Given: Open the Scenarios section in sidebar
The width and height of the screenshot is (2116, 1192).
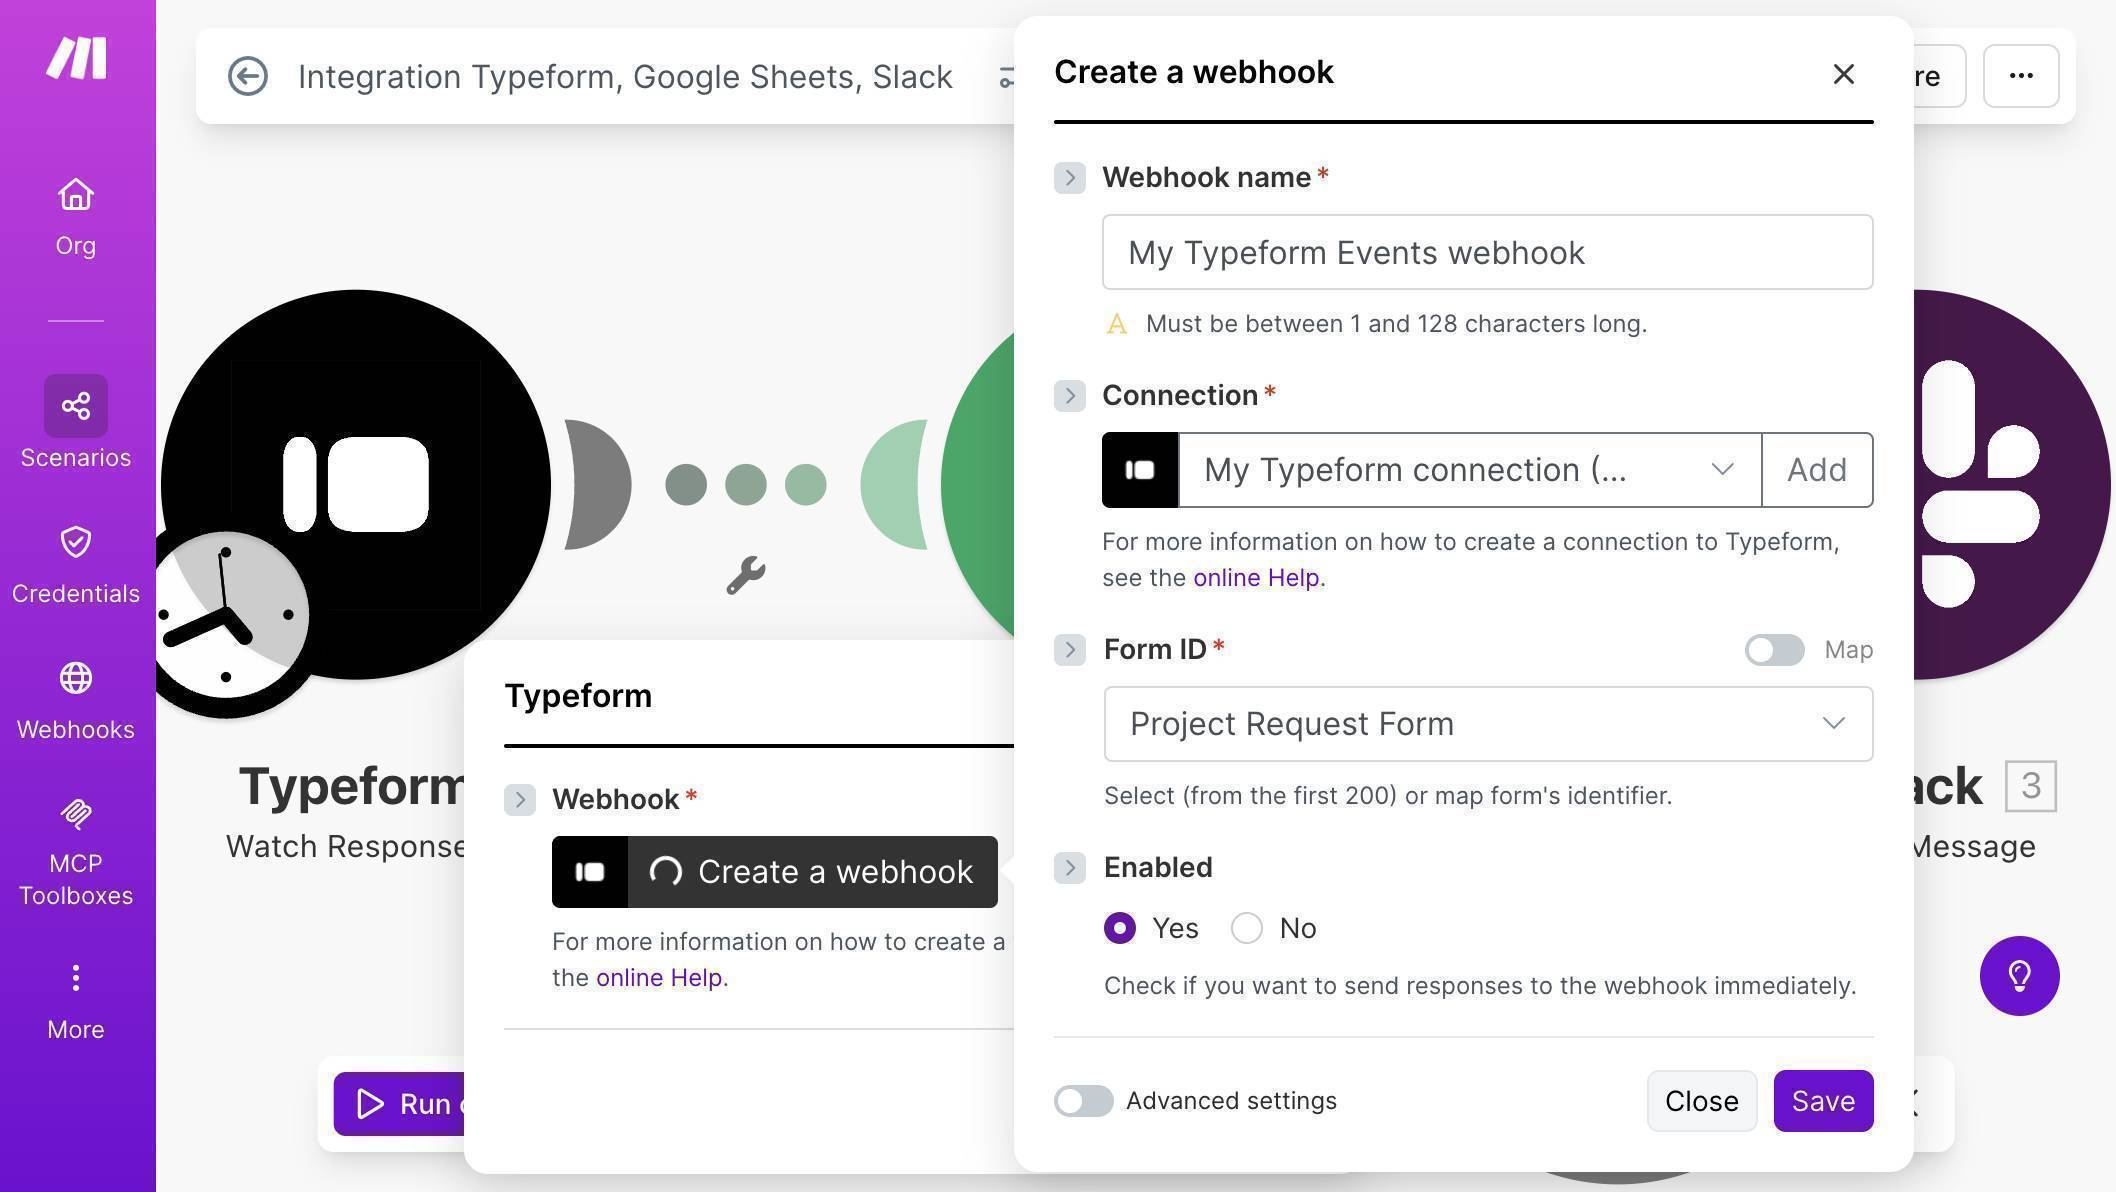Looking at the screenshot, I should 75,424.
